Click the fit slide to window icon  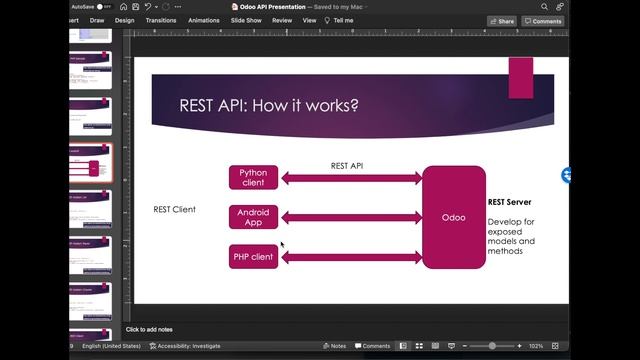click(x=555, y=346)
